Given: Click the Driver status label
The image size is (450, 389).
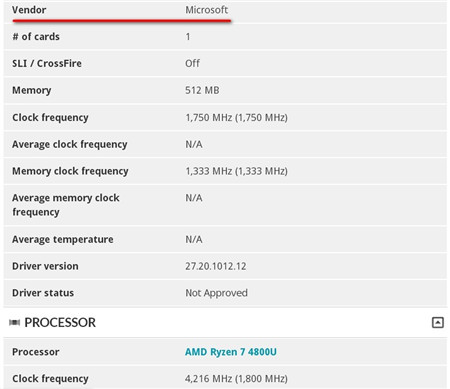Looking at the screenshot, I should click(x=43, y=293).
